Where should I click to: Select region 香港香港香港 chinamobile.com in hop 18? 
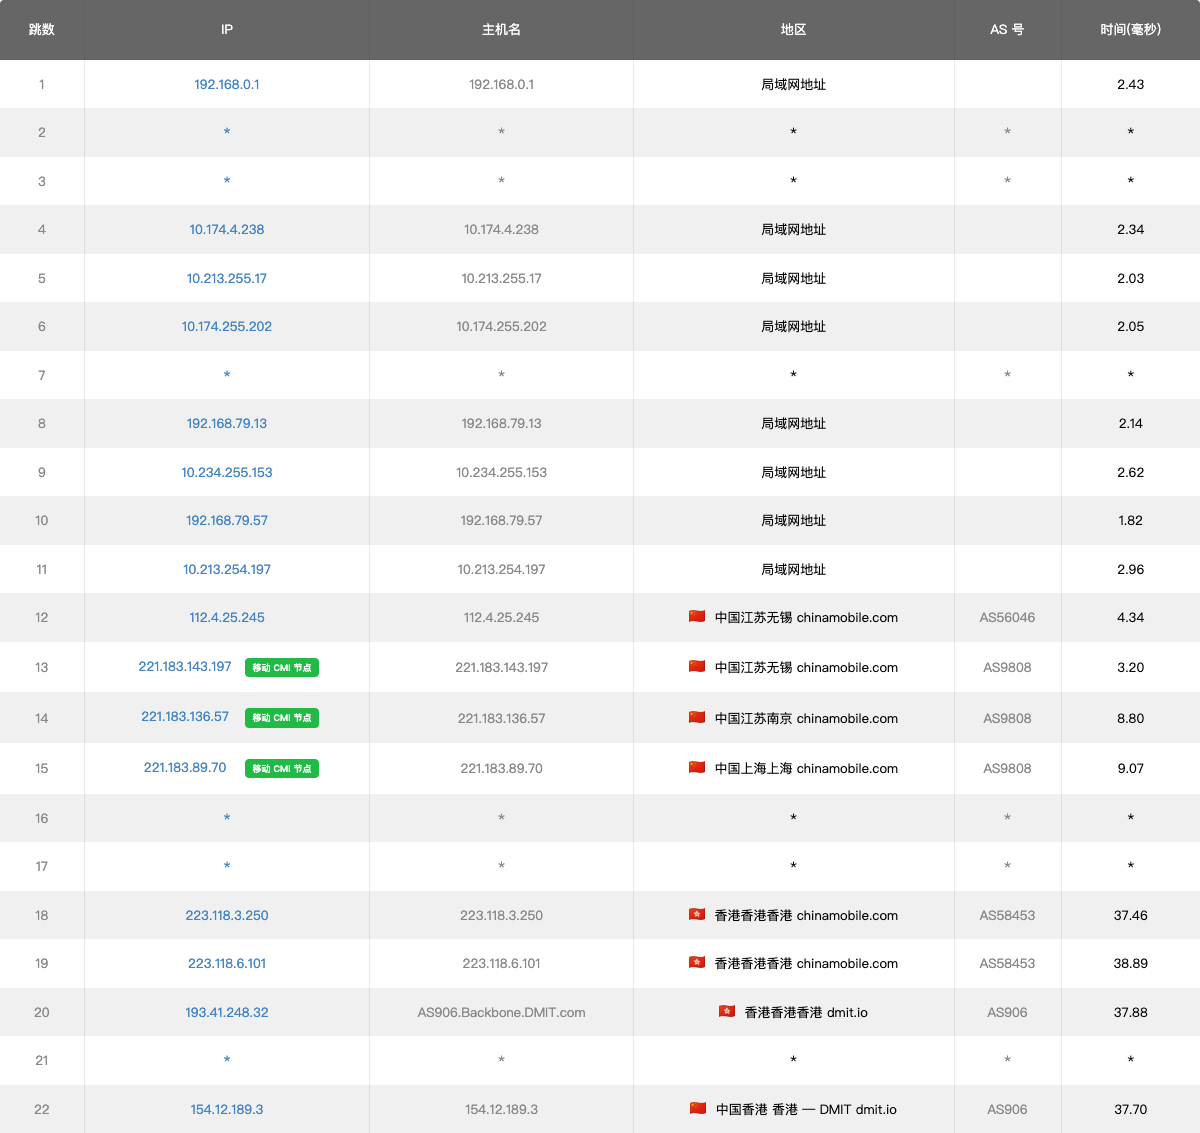click(x=806, y=915)
